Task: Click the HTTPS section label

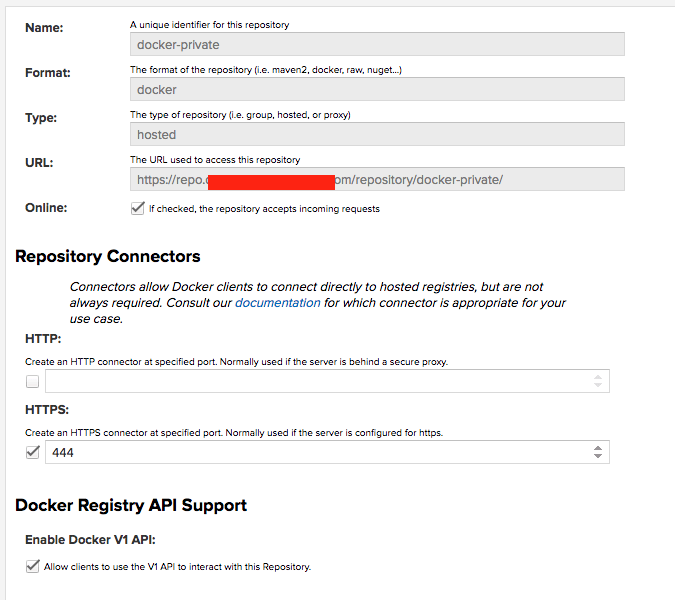Action: coord(49,411)
